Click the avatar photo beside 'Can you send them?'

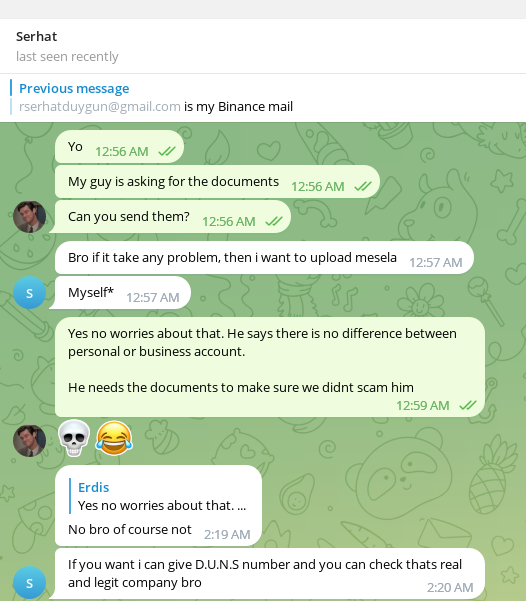point(30,217)
